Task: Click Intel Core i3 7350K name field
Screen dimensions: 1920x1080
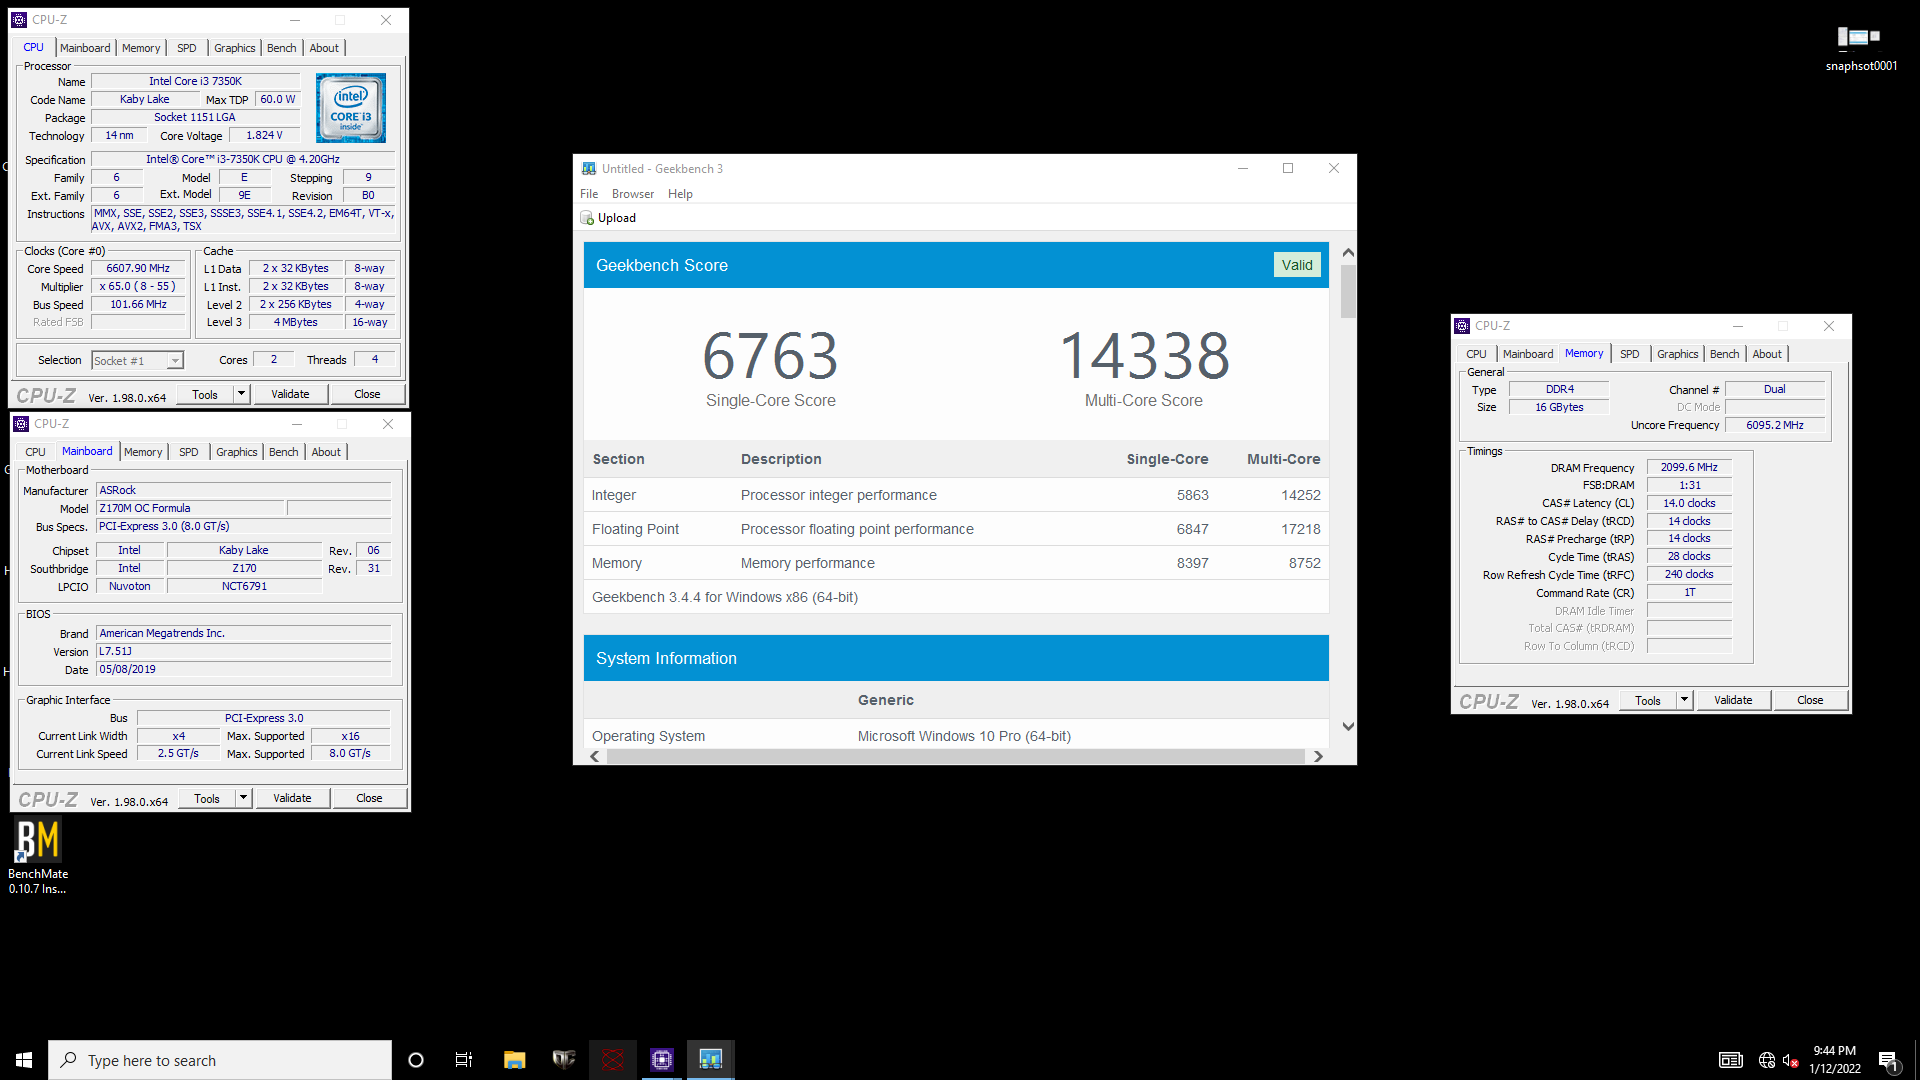Action: (195, 81)
